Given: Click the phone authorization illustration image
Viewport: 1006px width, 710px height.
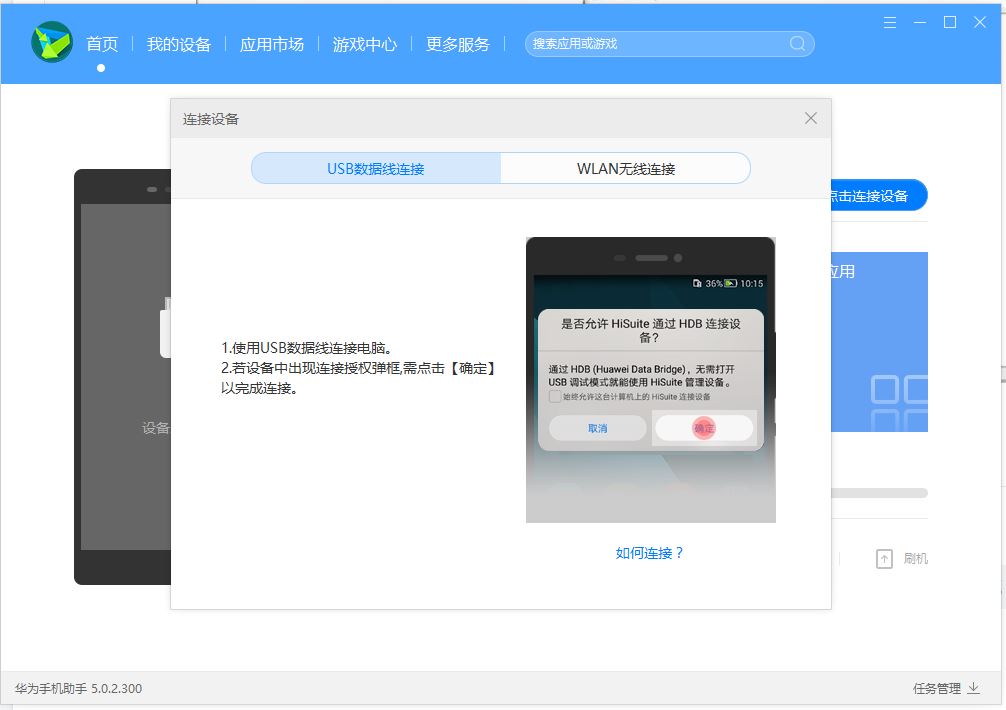Looking at the screenshot, I should click(x=651, y=380).
